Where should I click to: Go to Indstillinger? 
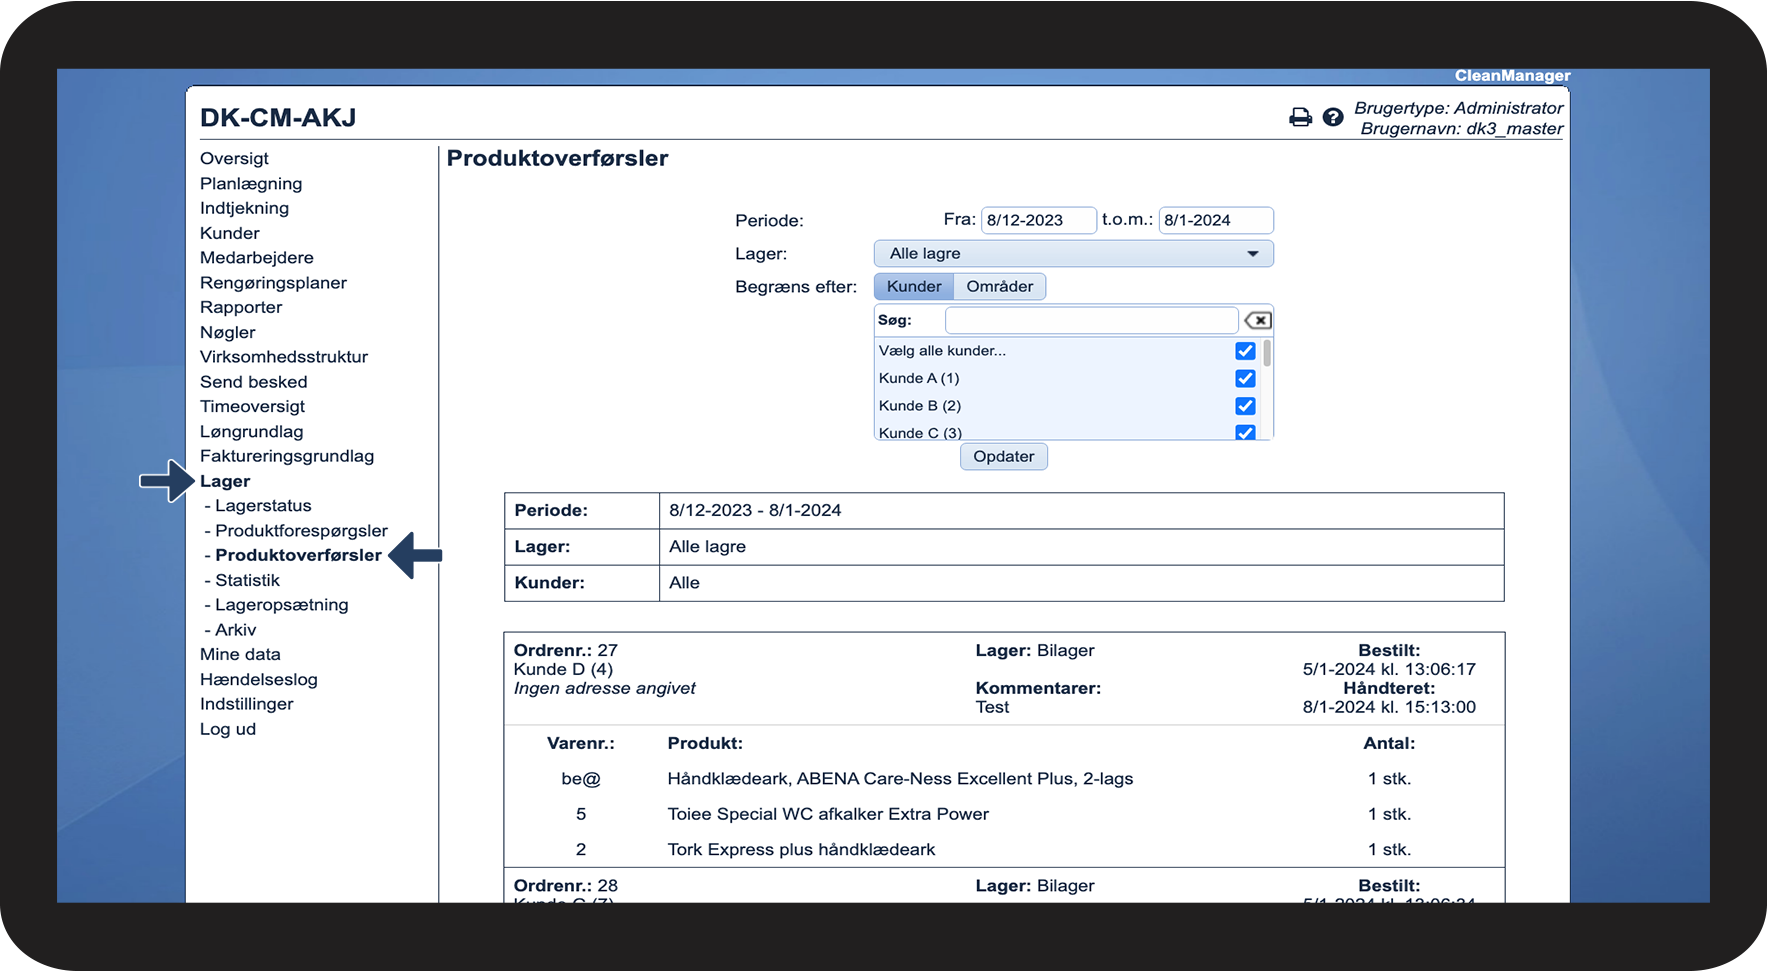(247, 704)
